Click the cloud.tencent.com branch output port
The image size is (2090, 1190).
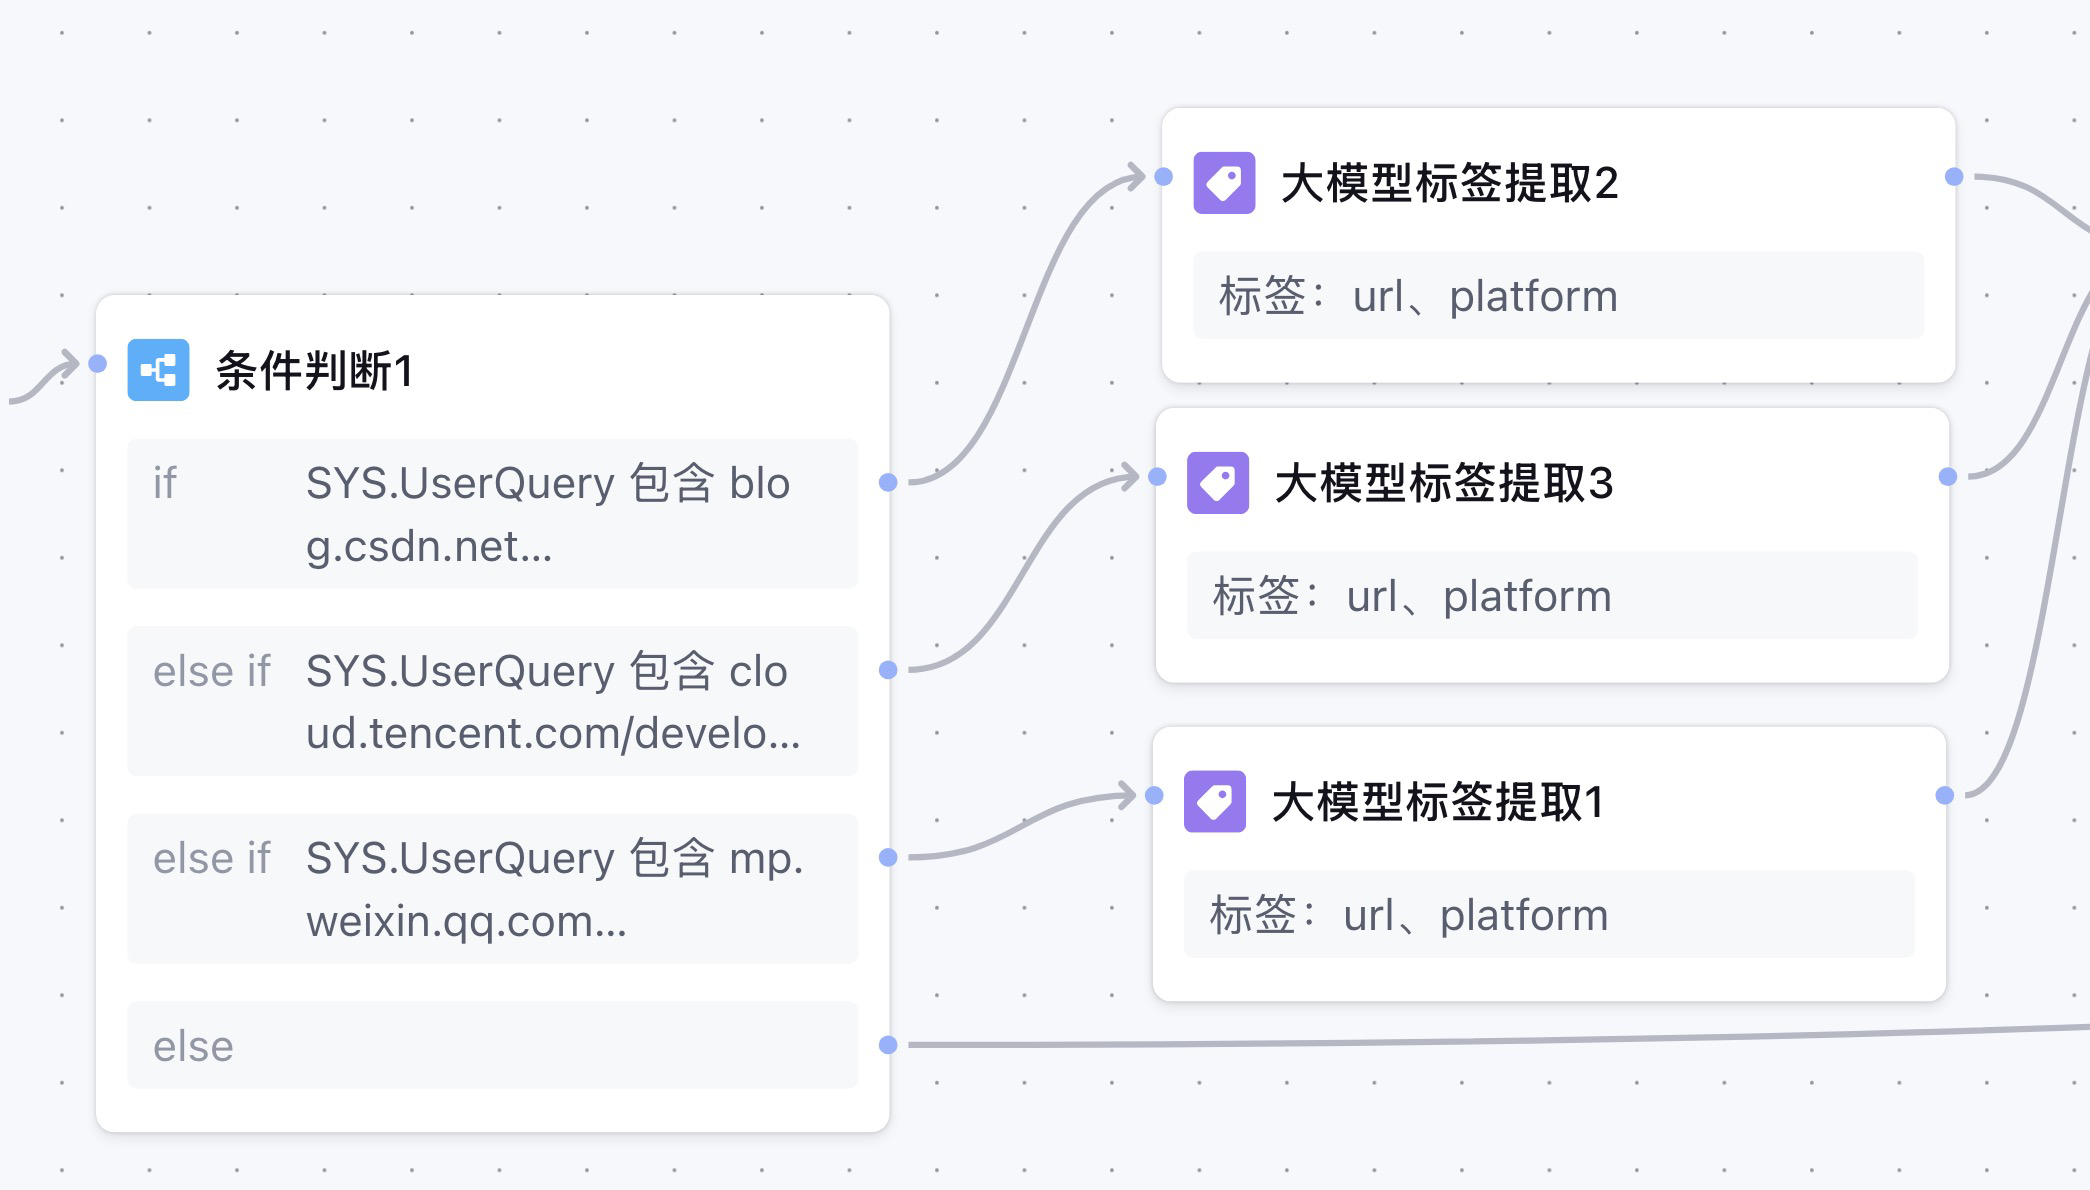(x=888, y=670)
